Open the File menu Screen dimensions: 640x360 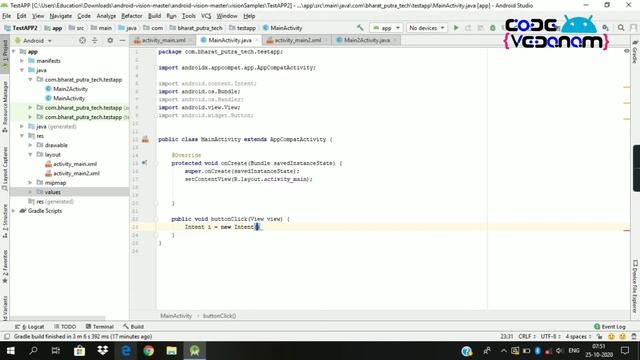click(7, 16)
